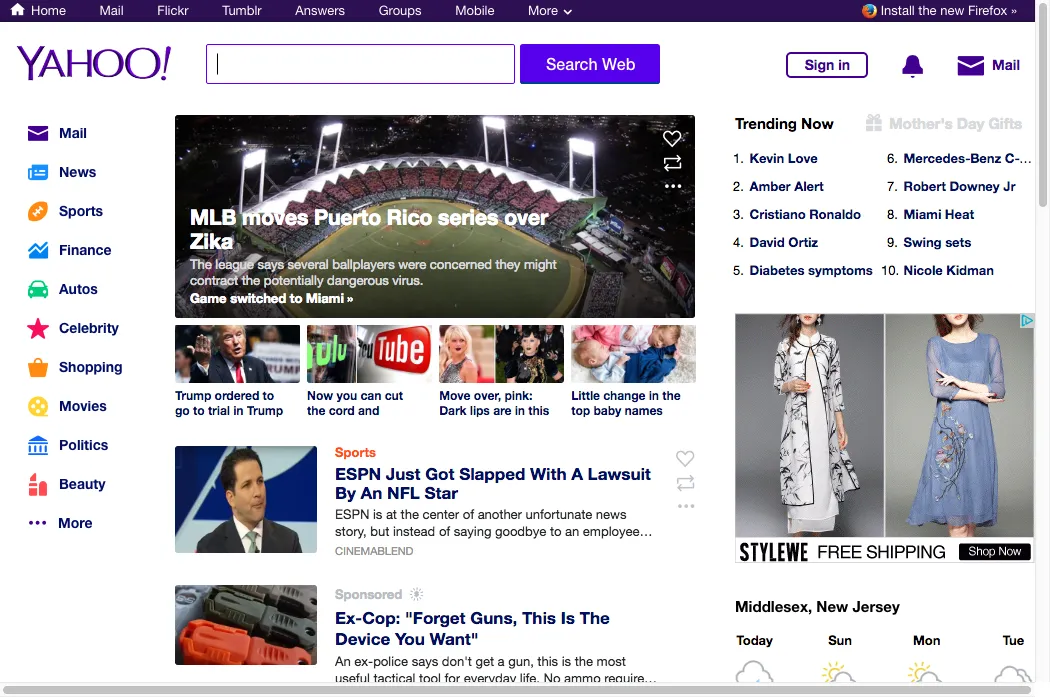This screenshot has width=1050, height=697.
Task: Click the Mail envelope icon in header
Action: click(970, 66)
